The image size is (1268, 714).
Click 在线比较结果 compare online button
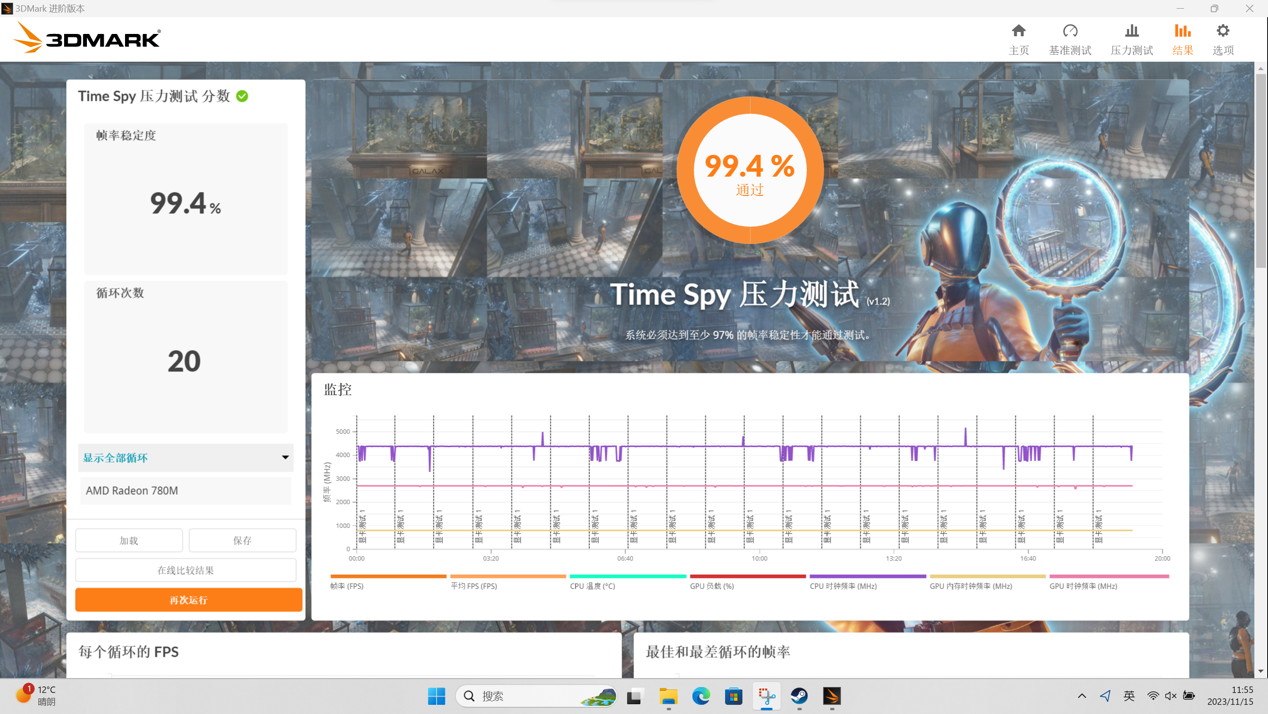pos(186,570)
